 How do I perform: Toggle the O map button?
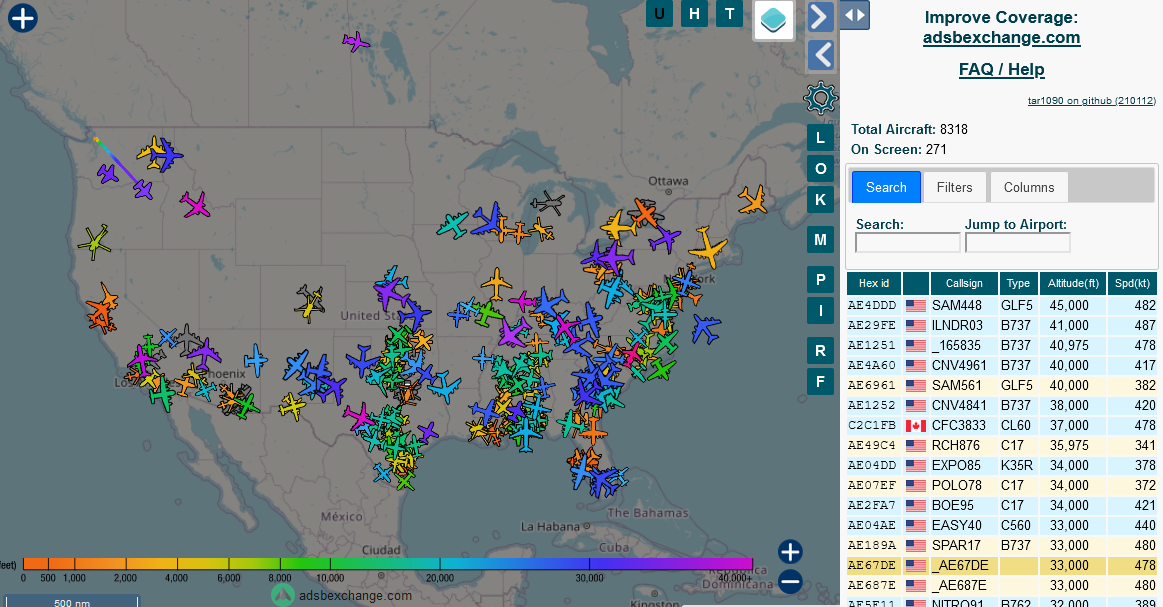[820, 168]
